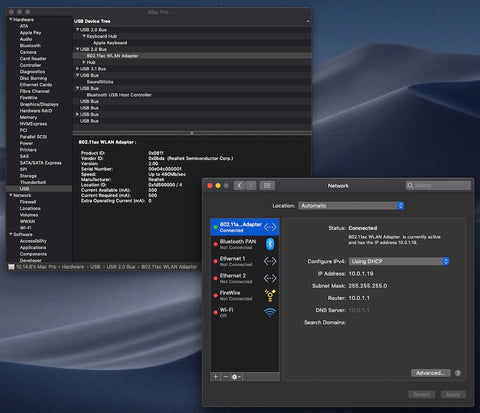This screenshot has height=413, width=480.
Task: Select Thunderbolt in sidebar
Action: click(33, 182)
